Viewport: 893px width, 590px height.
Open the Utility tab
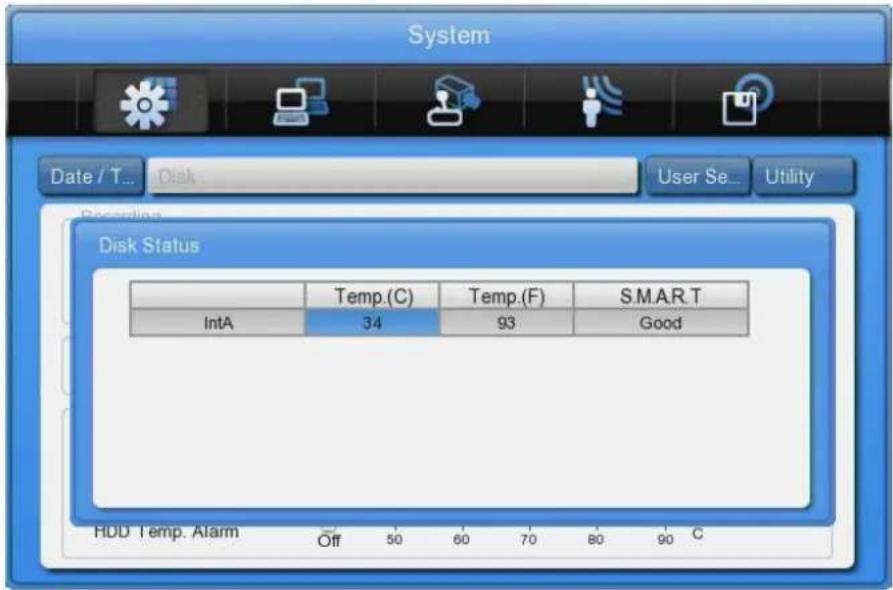[804, 176]
